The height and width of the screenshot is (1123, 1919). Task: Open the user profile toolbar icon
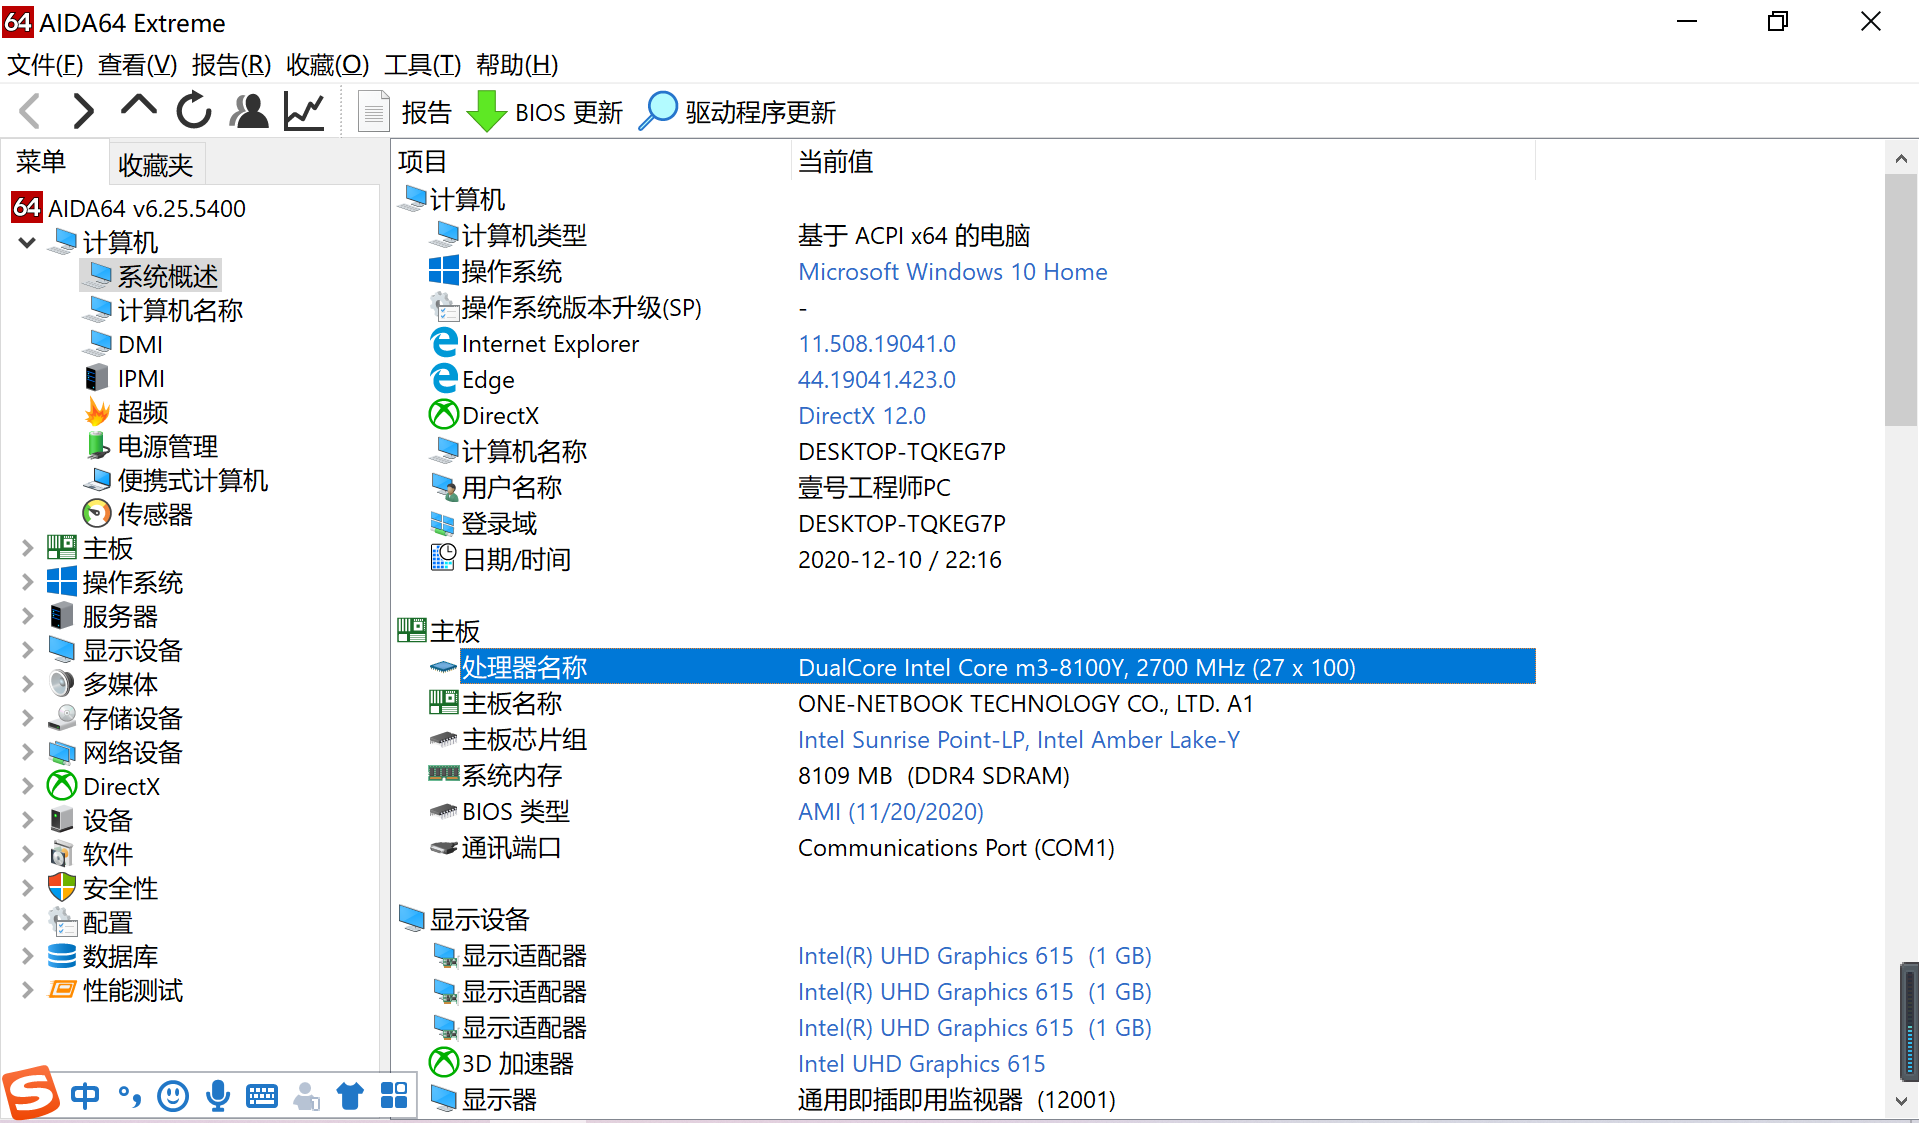click(249, 111)
